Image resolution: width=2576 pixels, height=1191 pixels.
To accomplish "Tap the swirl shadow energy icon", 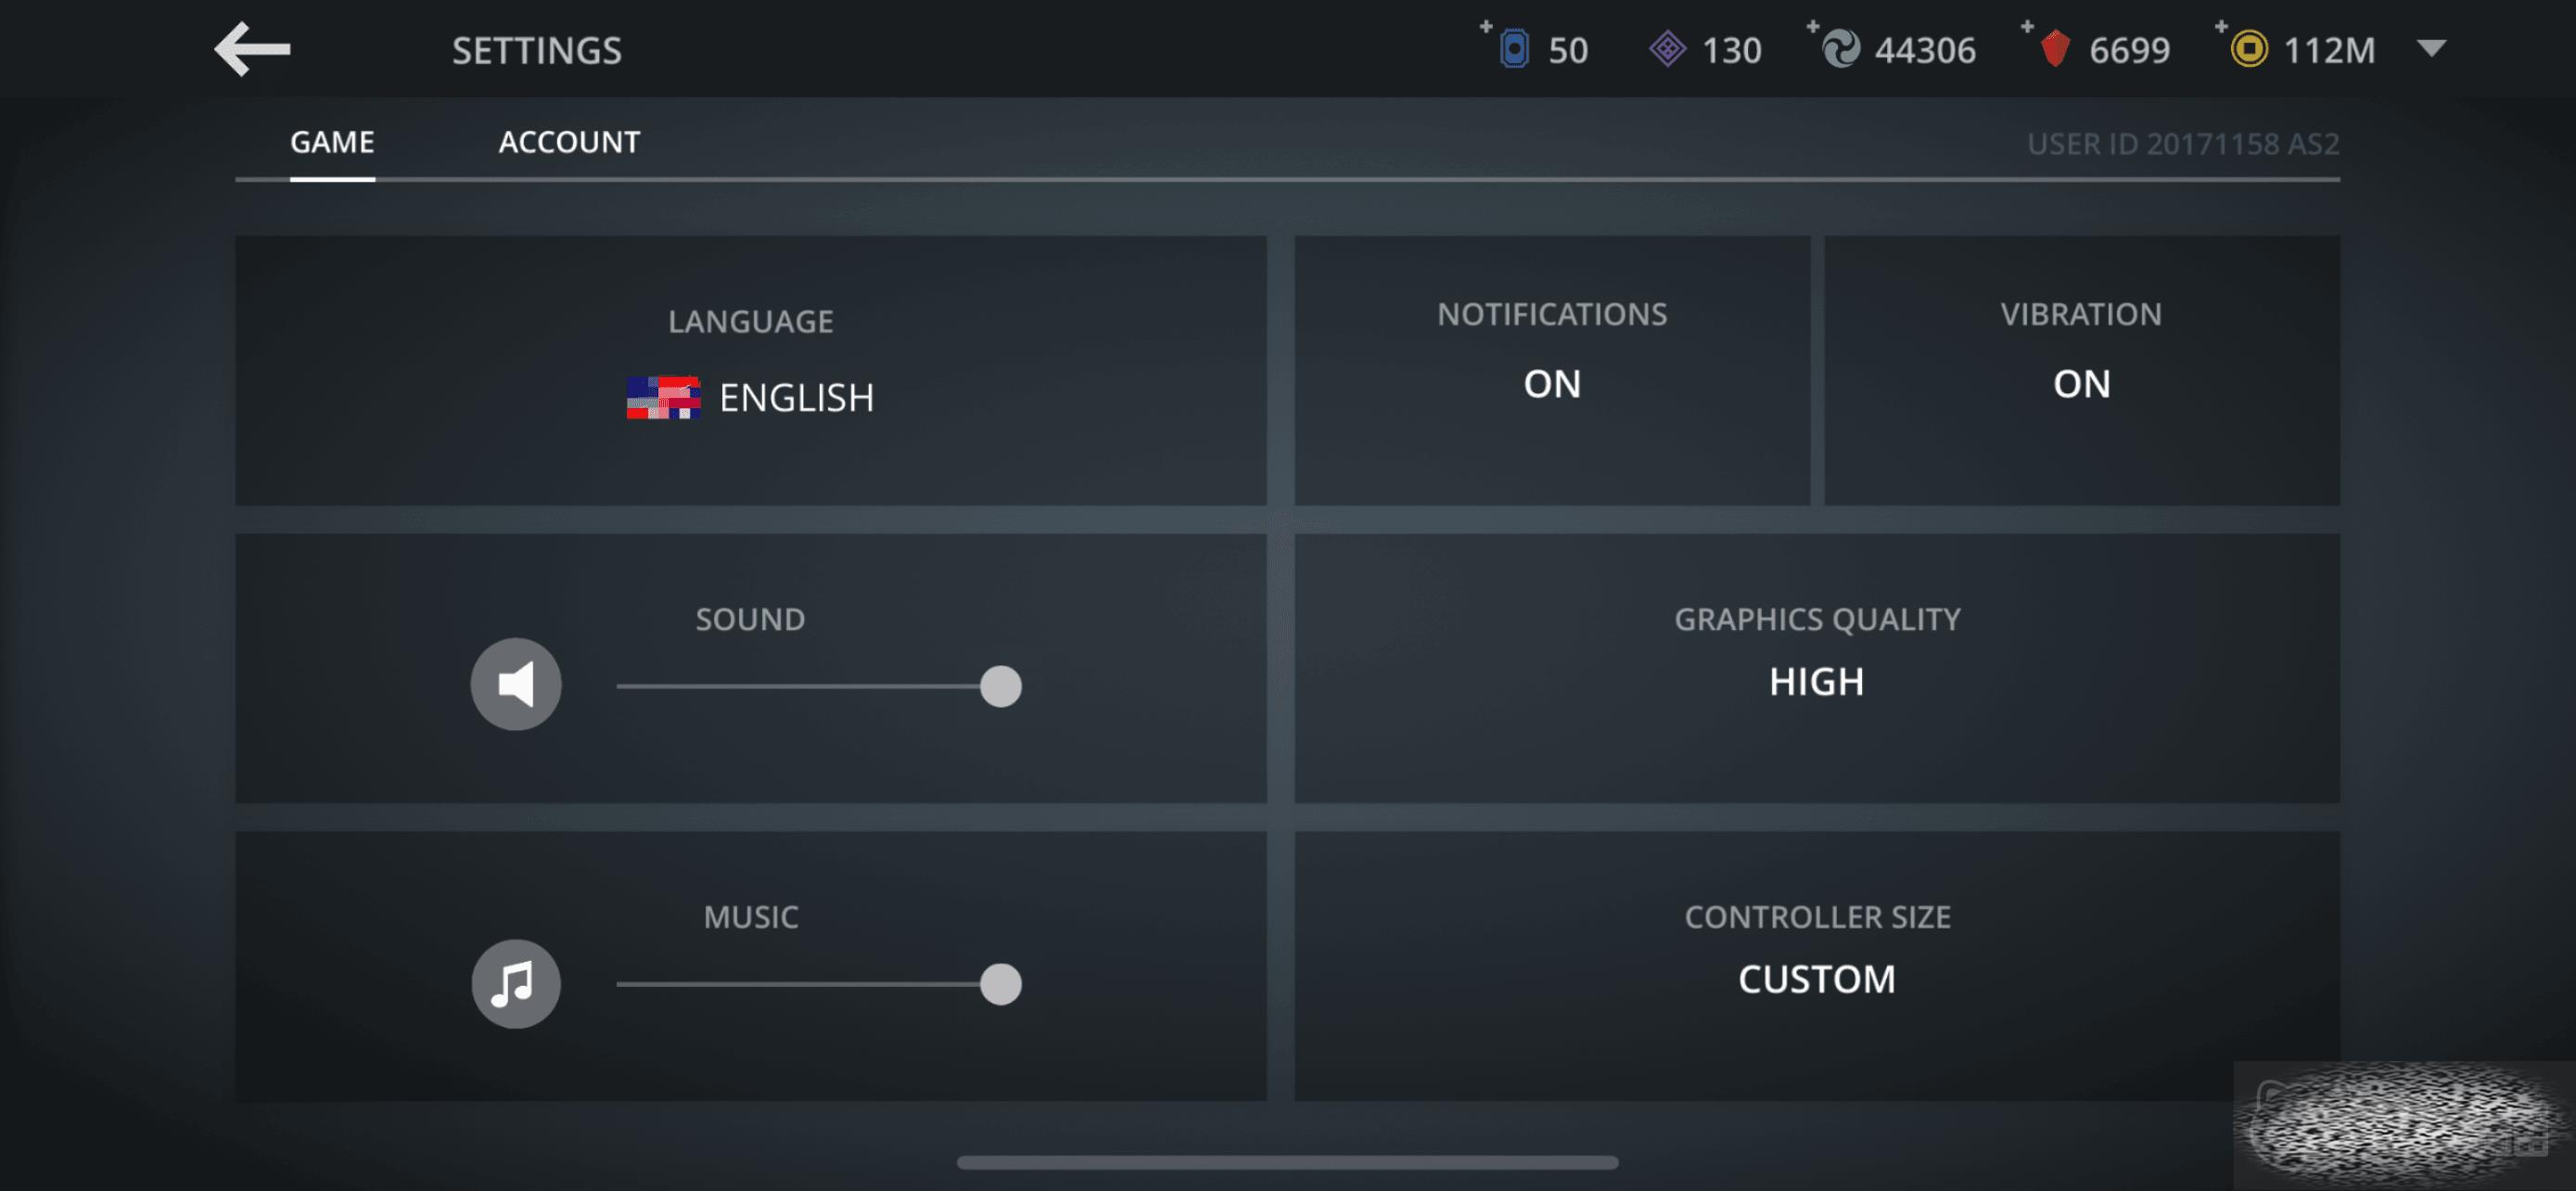I will coord(1841,49).
